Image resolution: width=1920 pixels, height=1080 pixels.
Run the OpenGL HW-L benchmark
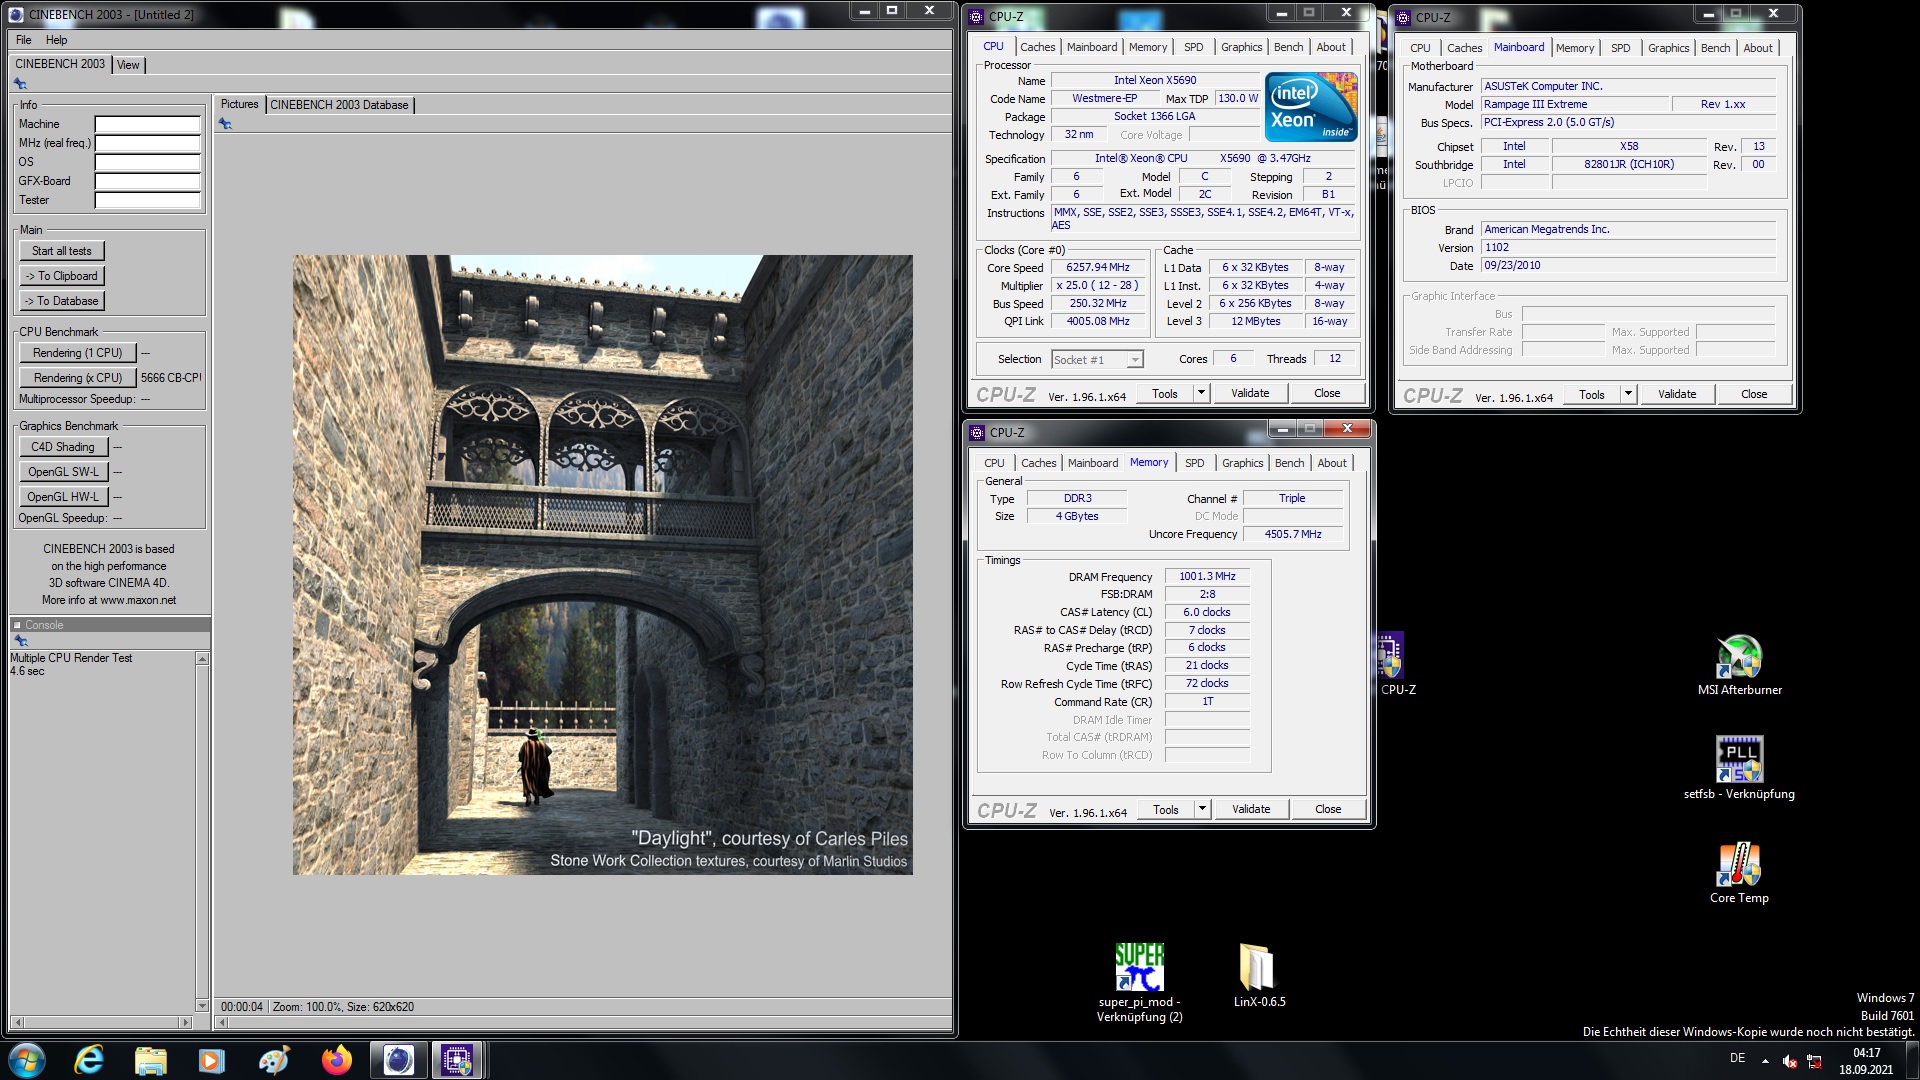63,497
